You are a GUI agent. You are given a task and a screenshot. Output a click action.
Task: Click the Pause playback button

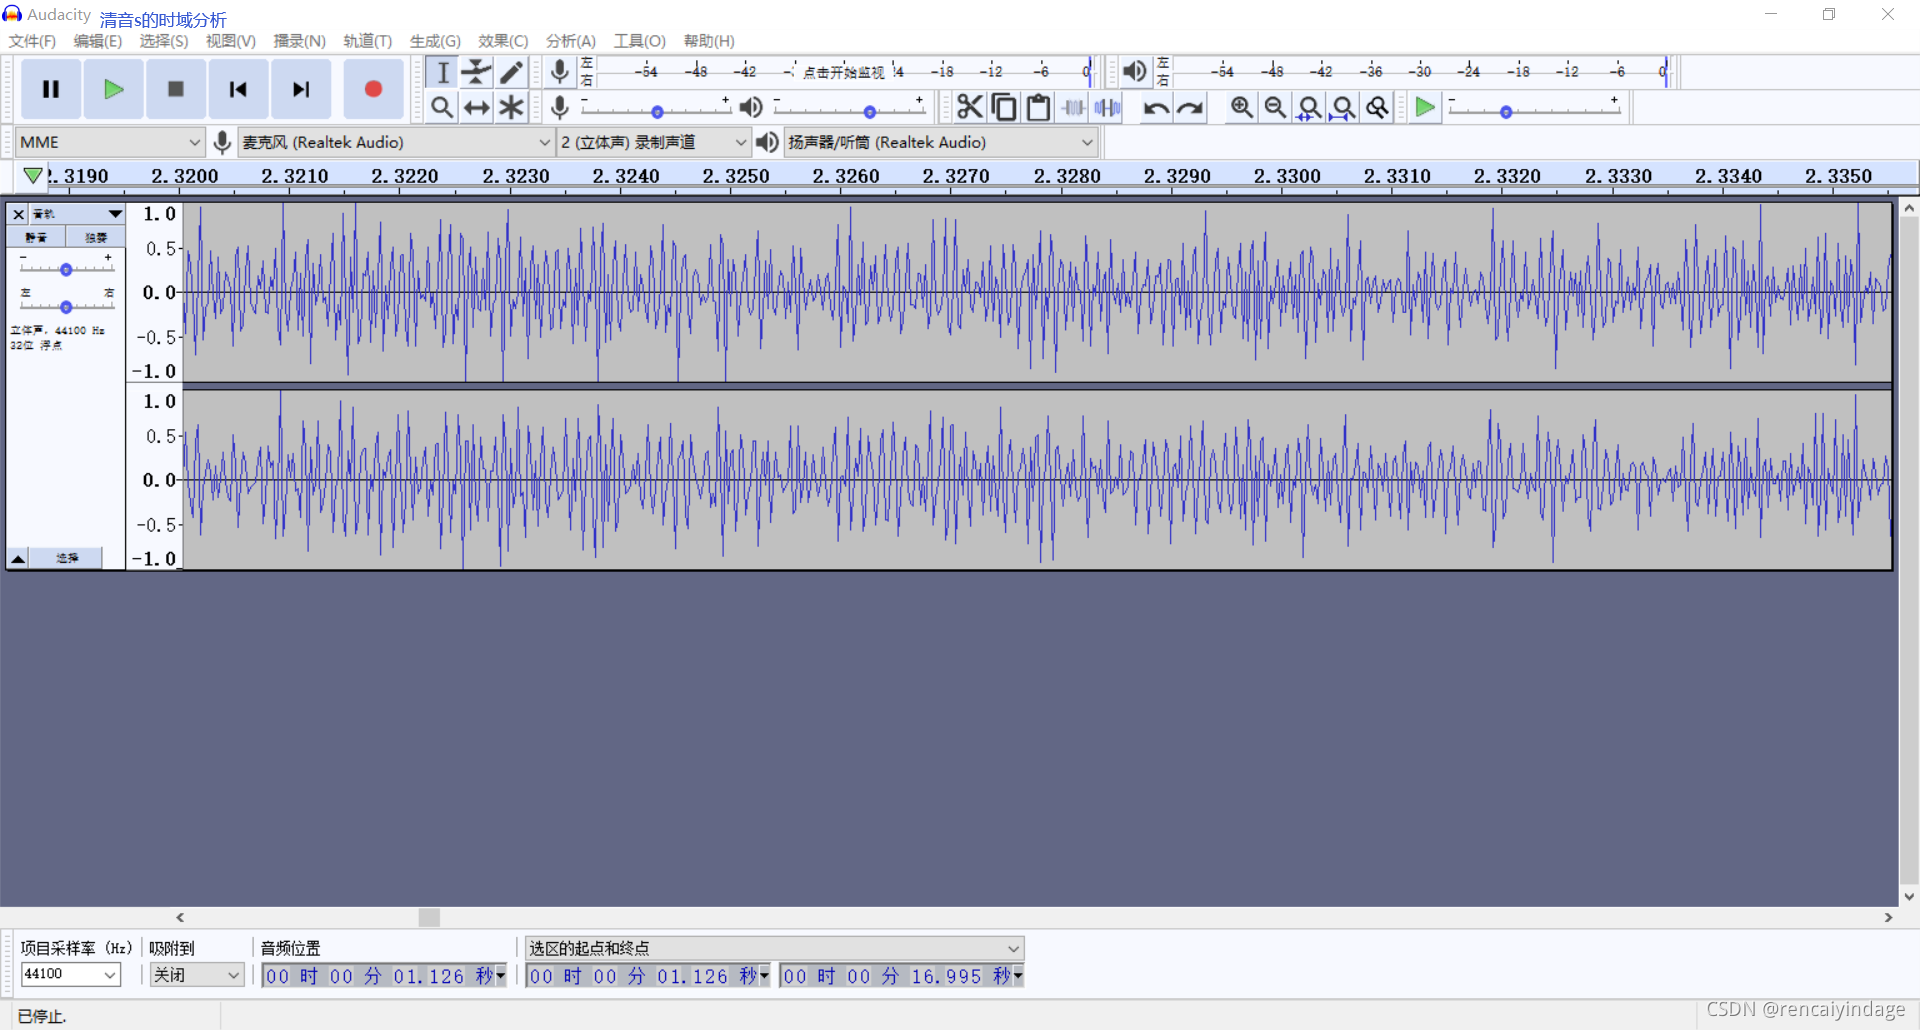(51, 89)
